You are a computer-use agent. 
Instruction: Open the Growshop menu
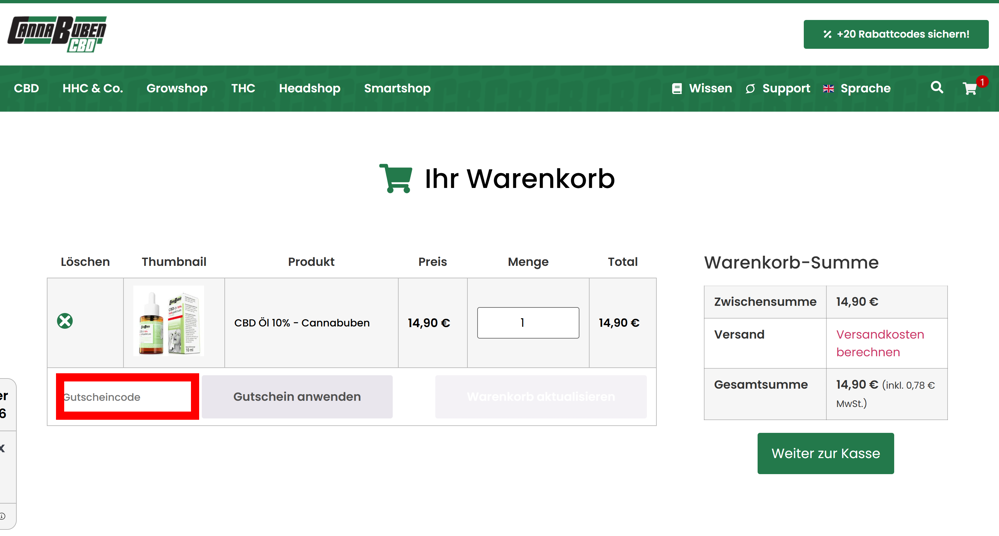coord(177,89)
